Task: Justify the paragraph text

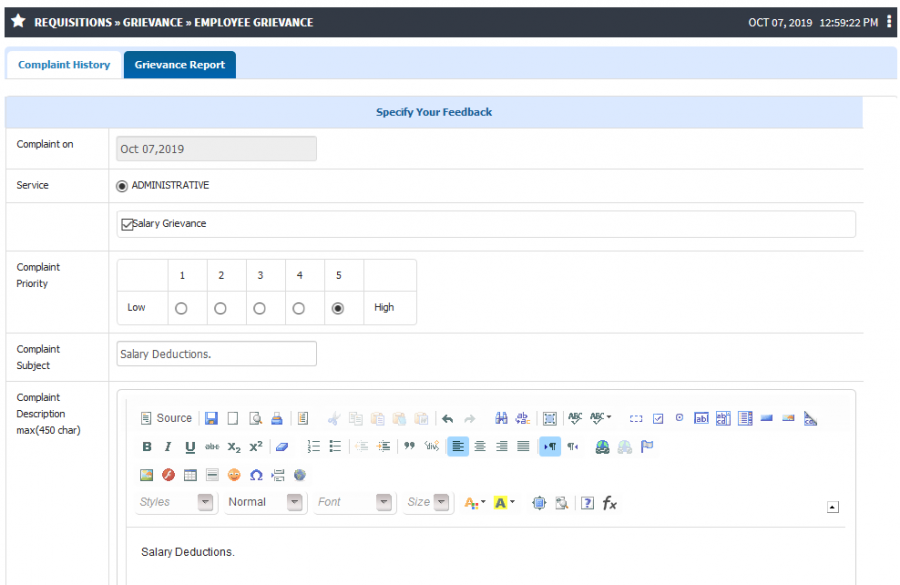Action: coord(523,447)
